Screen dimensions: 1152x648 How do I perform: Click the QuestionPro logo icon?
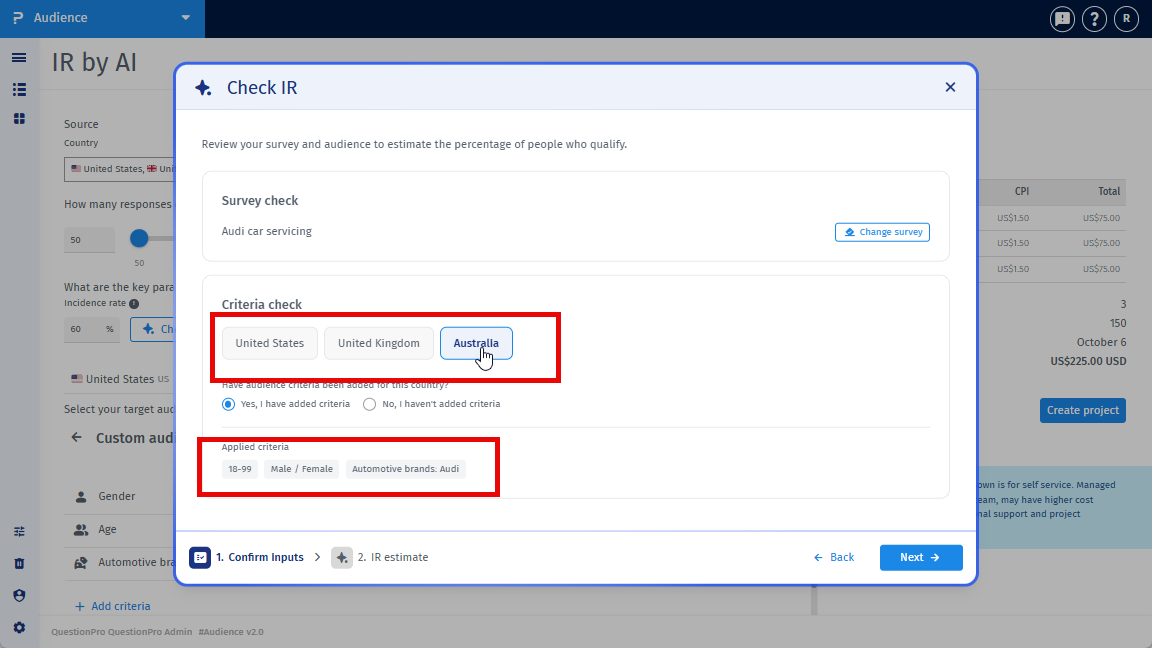[18, 18]
